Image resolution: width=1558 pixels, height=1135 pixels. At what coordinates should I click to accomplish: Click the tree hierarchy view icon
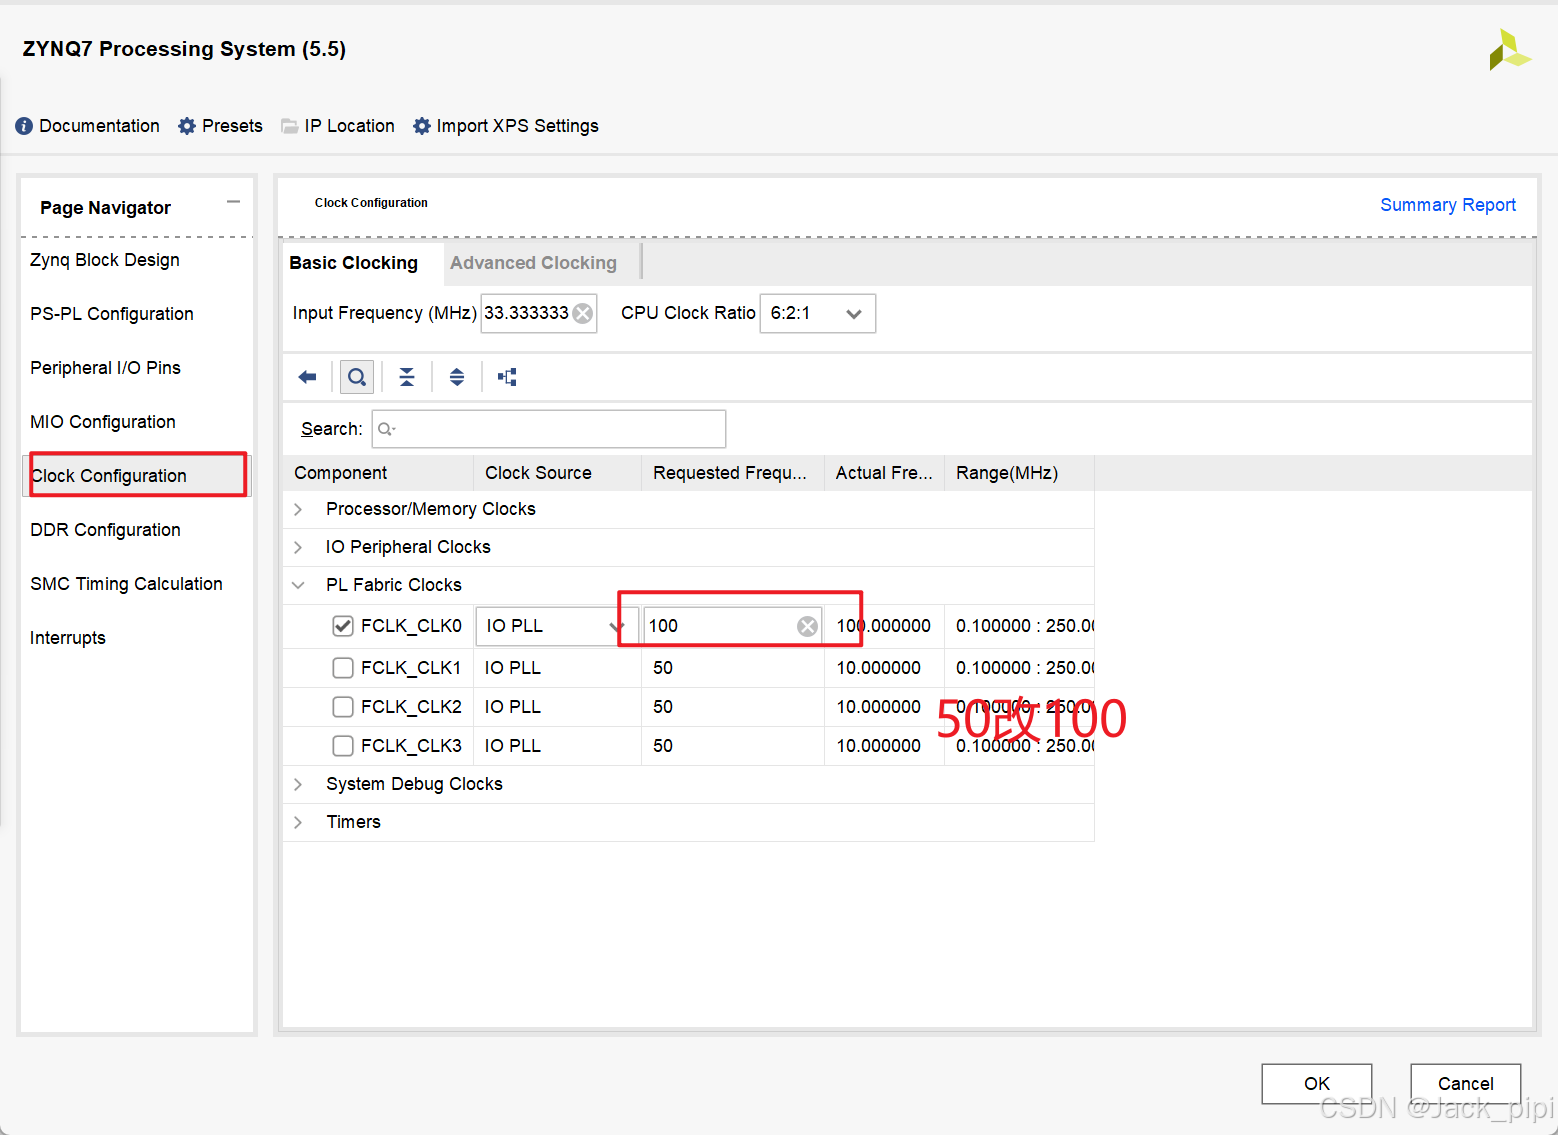pyautogui.click(x=507, y=377)
